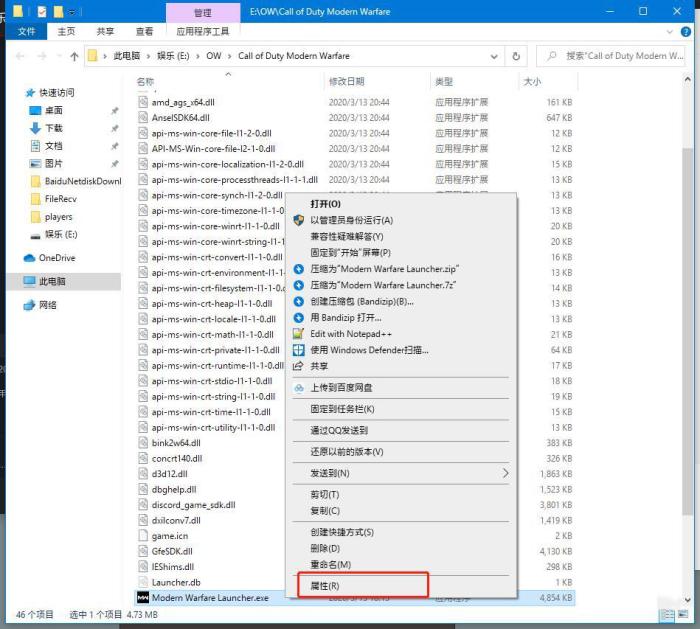Open the quick access toolbar customize dropdown

(x=72, y=12)
